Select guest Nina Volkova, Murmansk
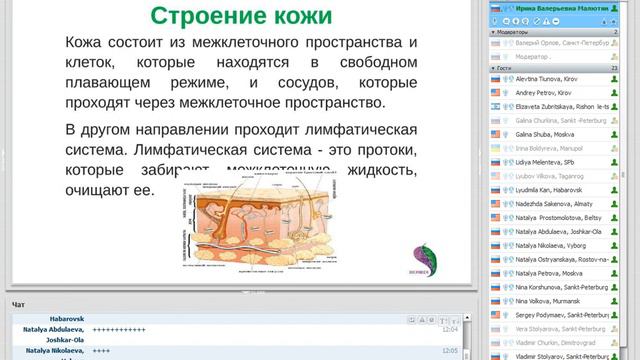Screen dimensions: 640x360 (x=554, y=301)
